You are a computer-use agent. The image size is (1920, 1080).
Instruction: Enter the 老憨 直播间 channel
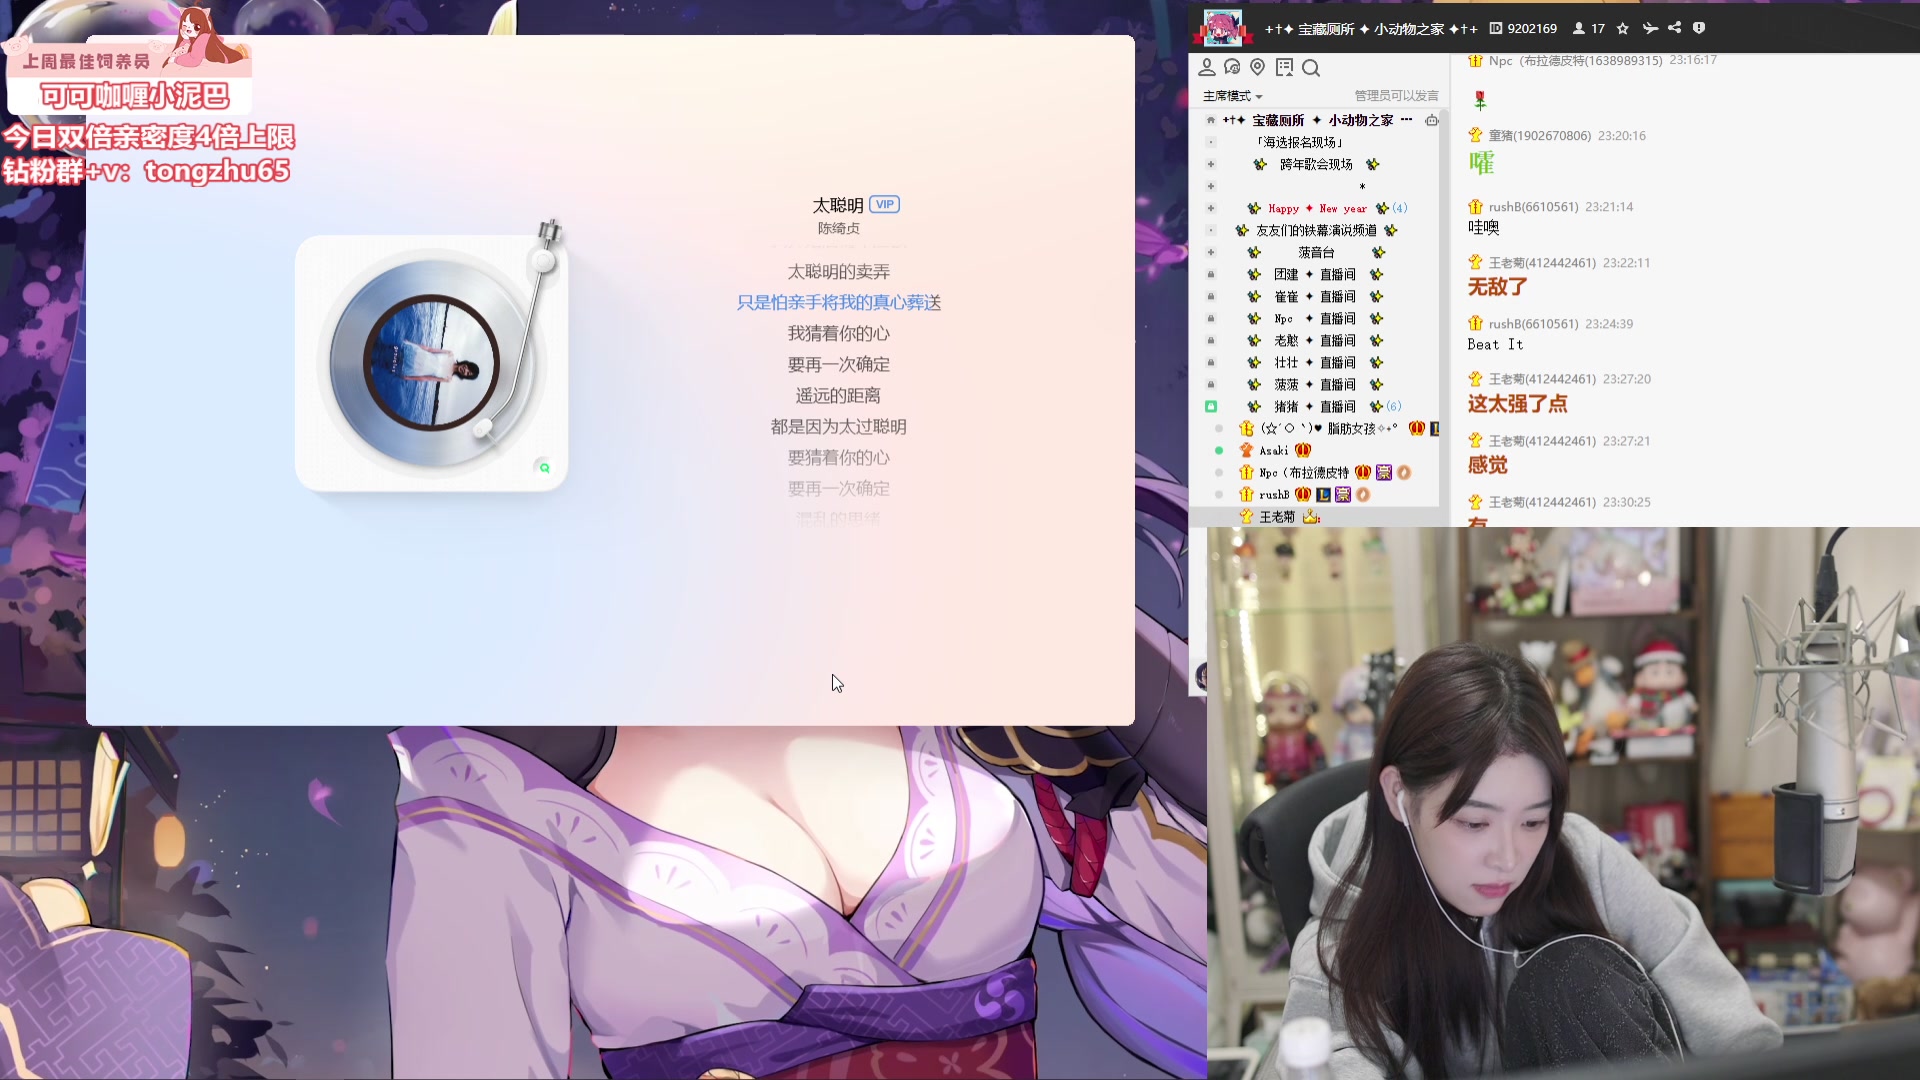coord(1315,340)
